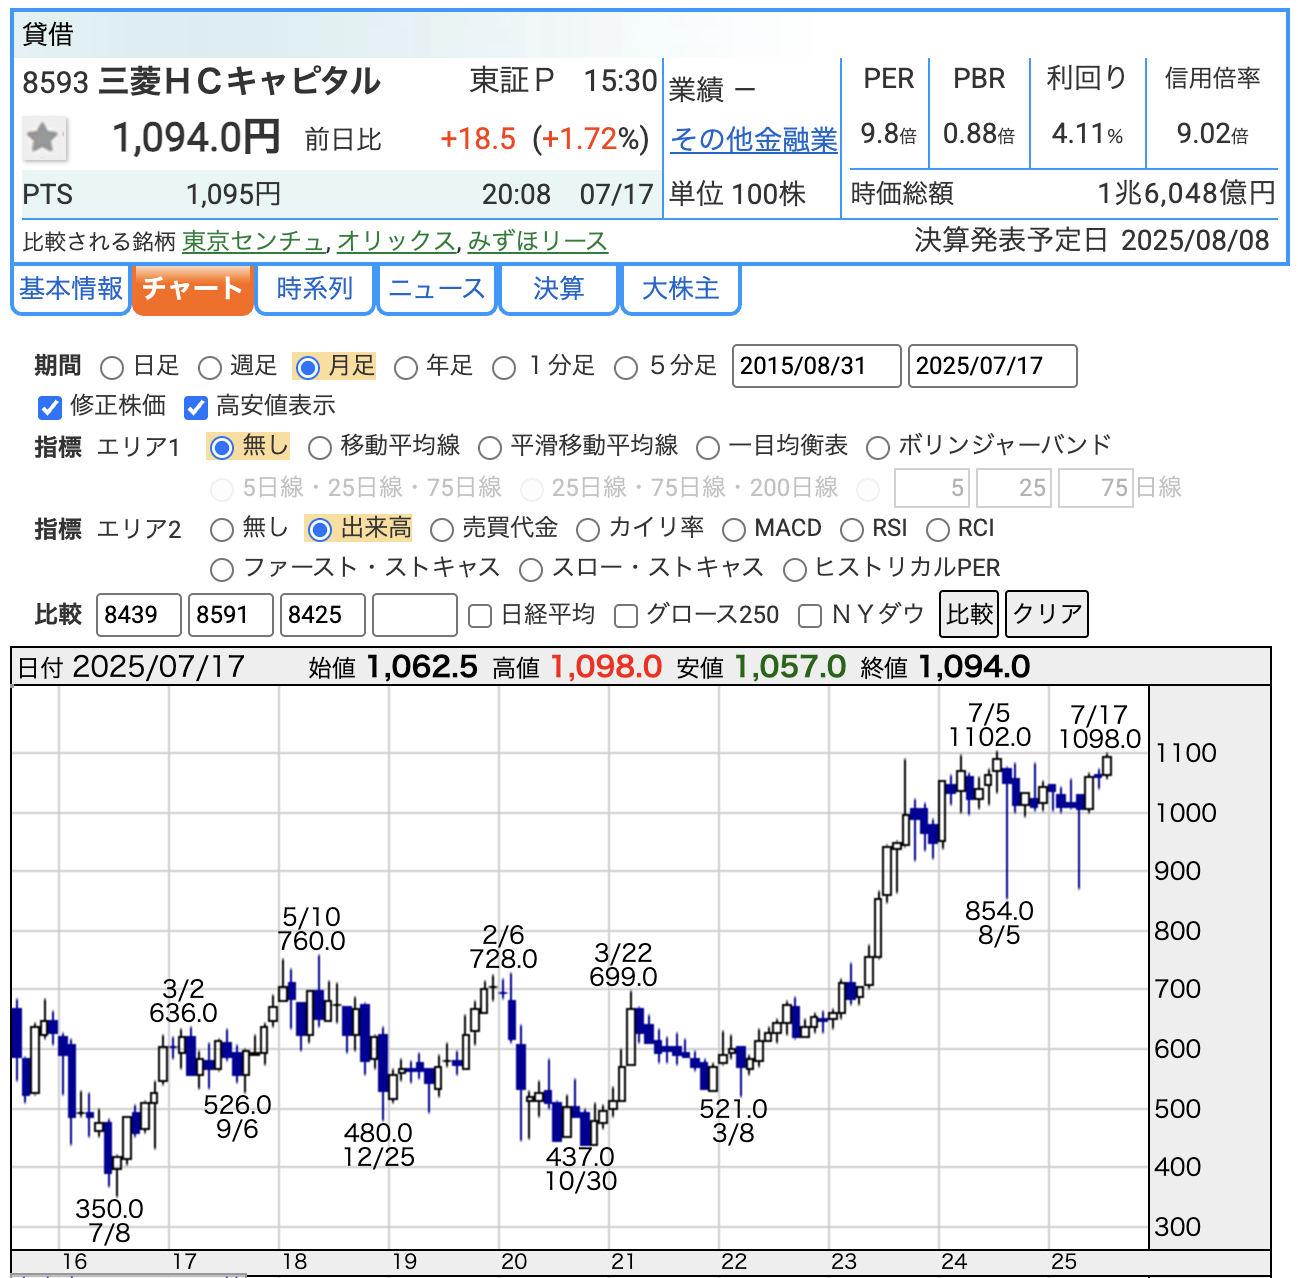This screenshot has width=1298, height=1278.
Task: Select ヒストリカルPER radio
Action: point(794,570)
